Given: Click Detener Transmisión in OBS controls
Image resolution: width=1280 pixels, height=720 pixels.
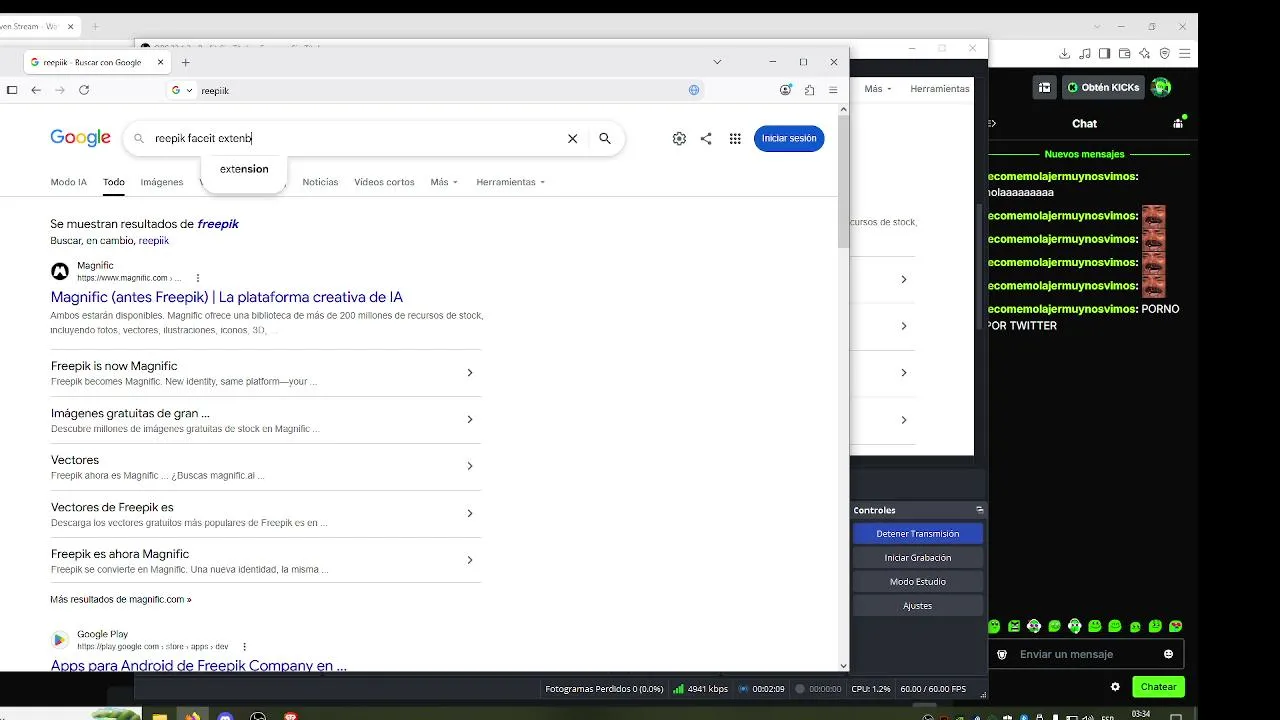Looking at the screenshot, I should point(918,534).
